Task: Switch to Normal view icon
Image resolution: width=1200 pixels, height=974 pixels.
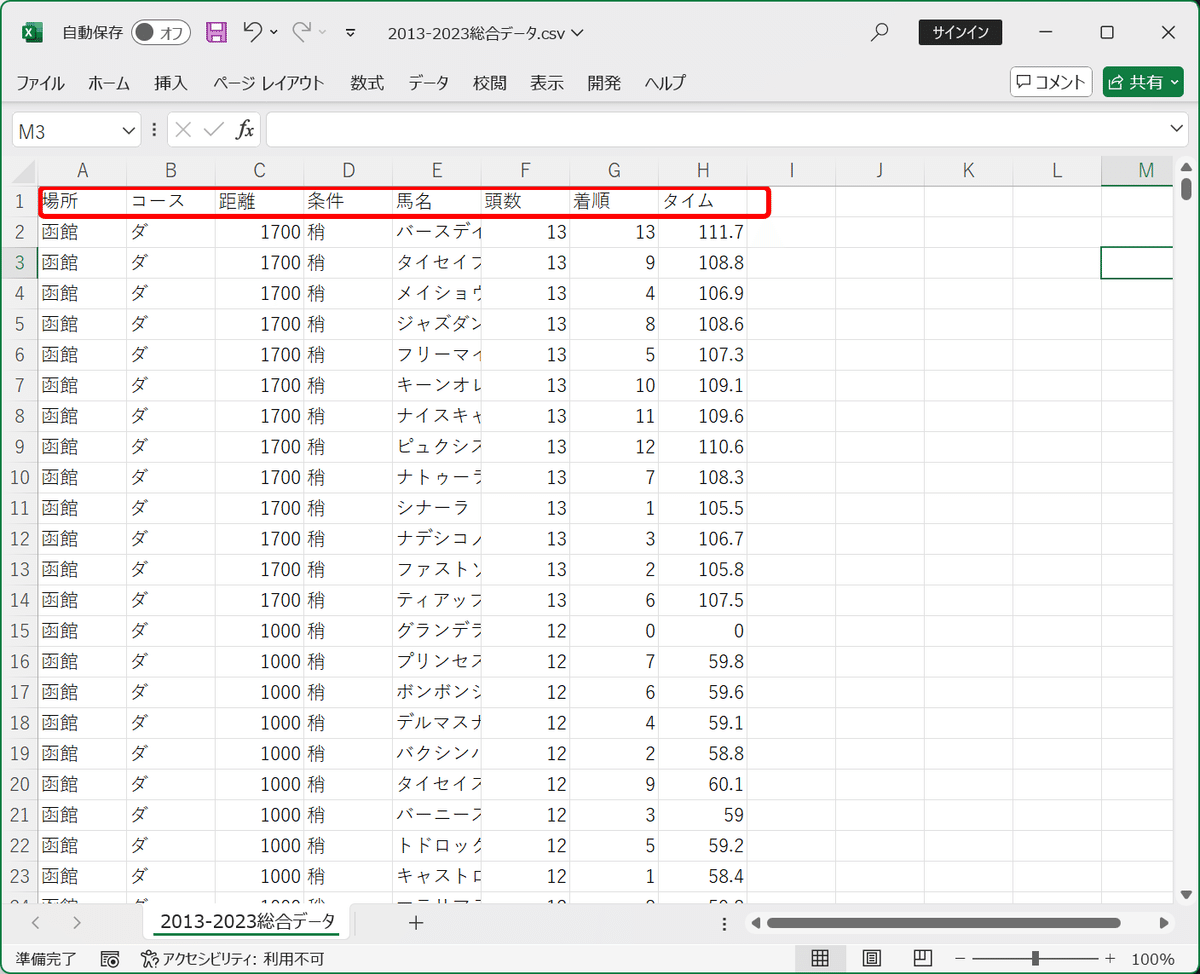Action: tap(820, 958)
